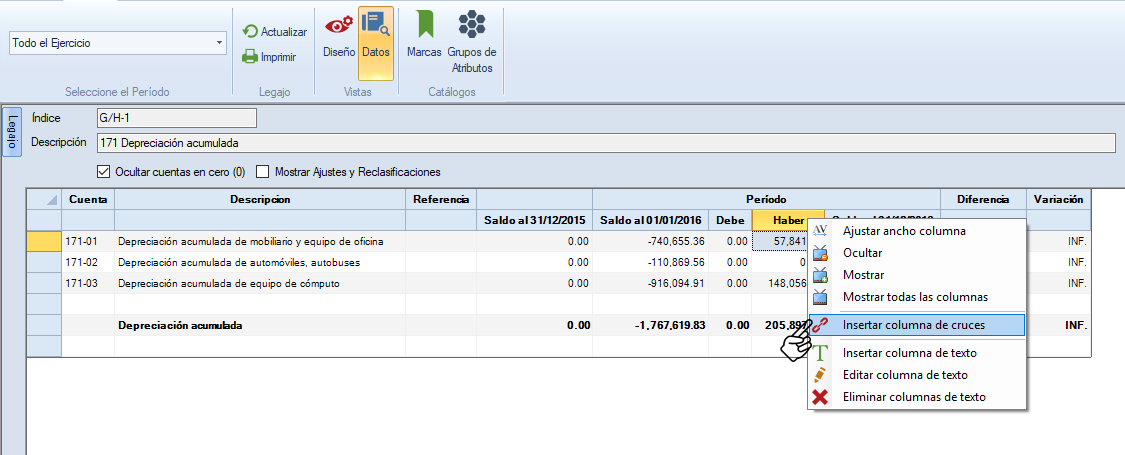Click Editar columna de texto
Image resolution: width=1125 pixels, height=455 pixels.
coord(904,375)
